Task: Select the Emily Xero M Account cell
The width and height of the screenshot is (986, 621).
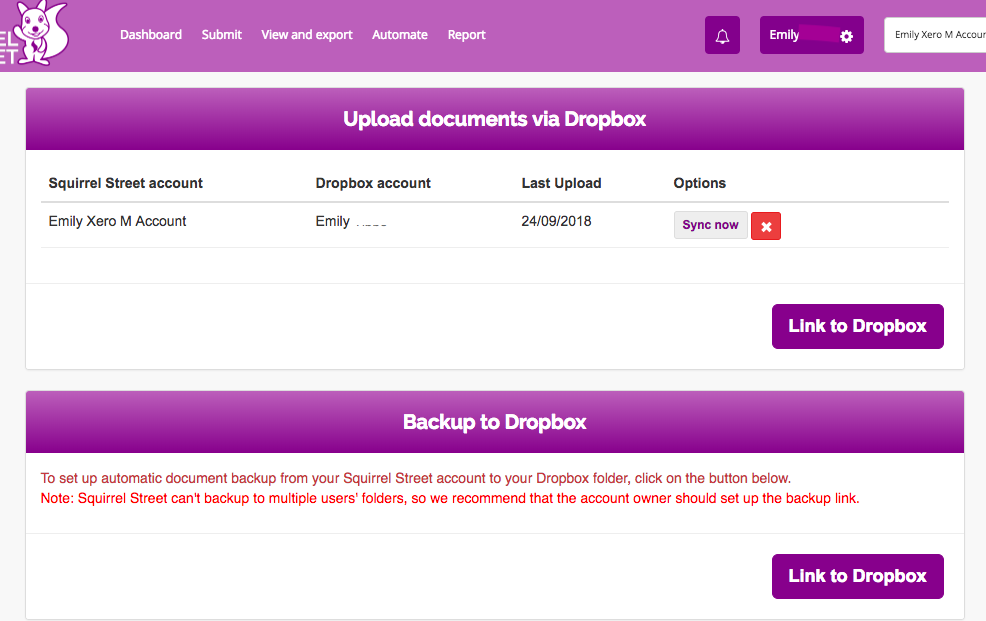Action: point(118,221)
